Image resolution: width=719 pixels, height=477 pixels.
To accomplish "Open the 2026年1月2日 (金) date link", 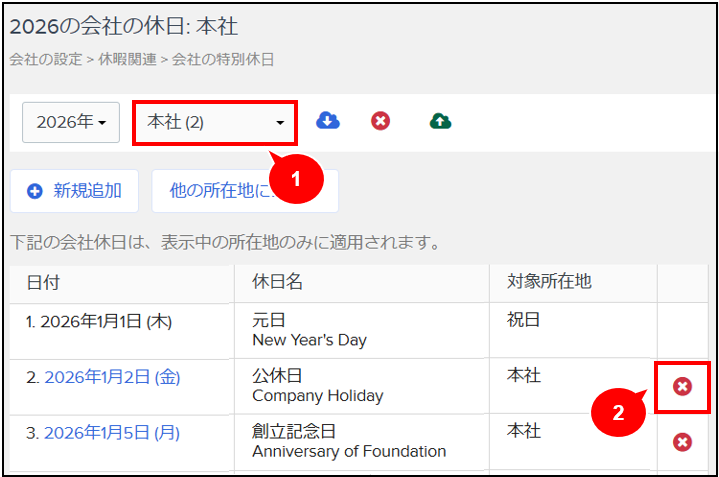I will click(112, 377).
